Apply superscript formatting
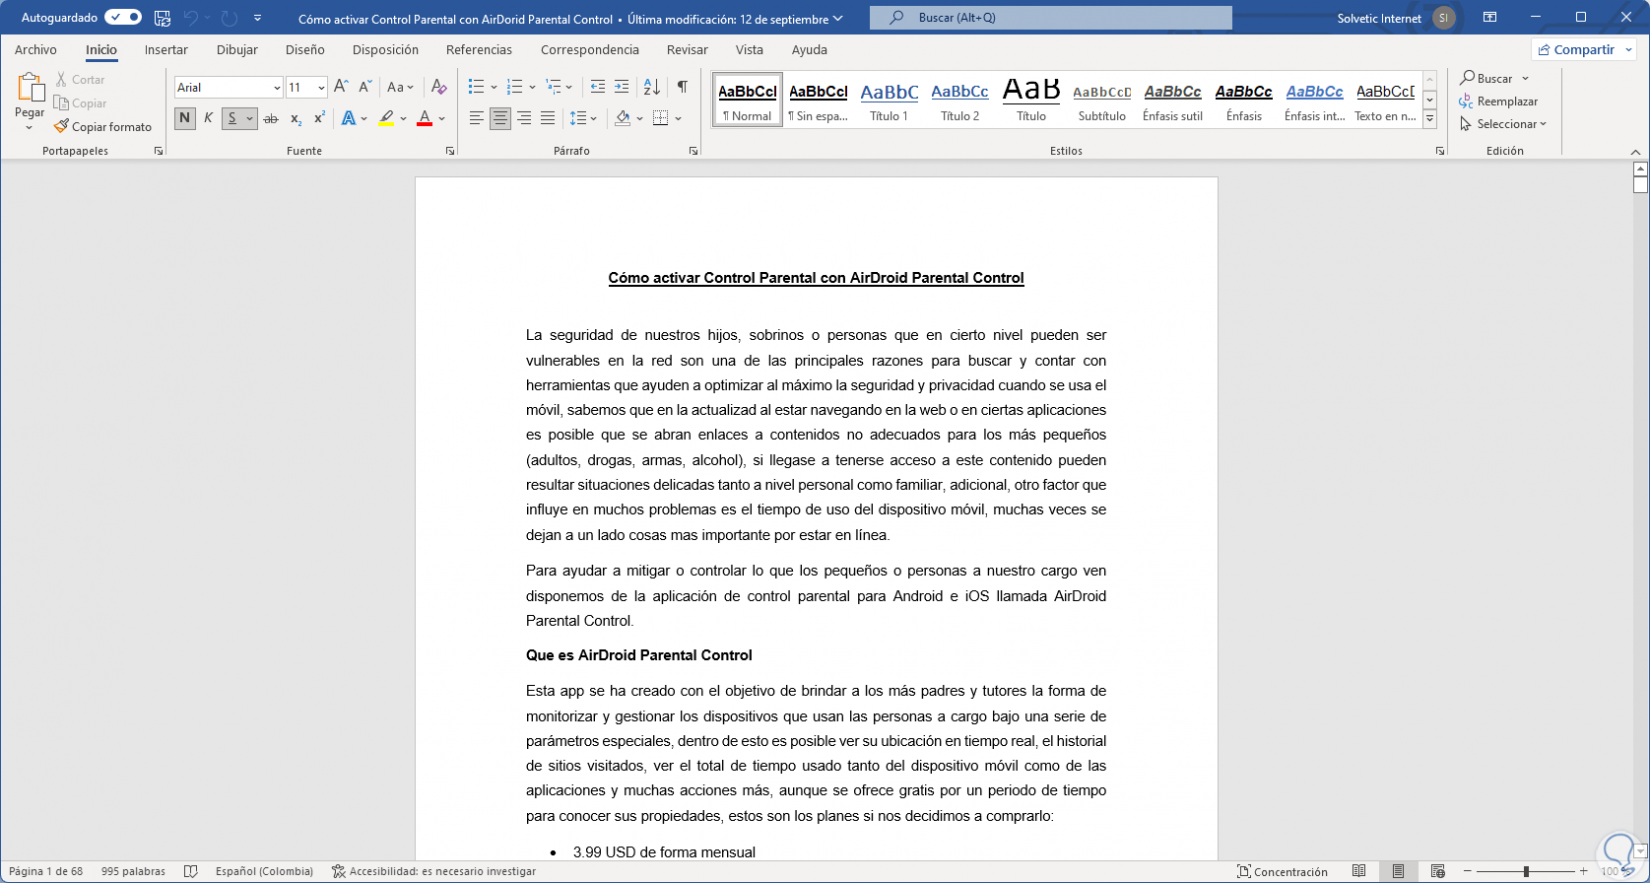Screen dimensions: 1650x883 [319, 119]
